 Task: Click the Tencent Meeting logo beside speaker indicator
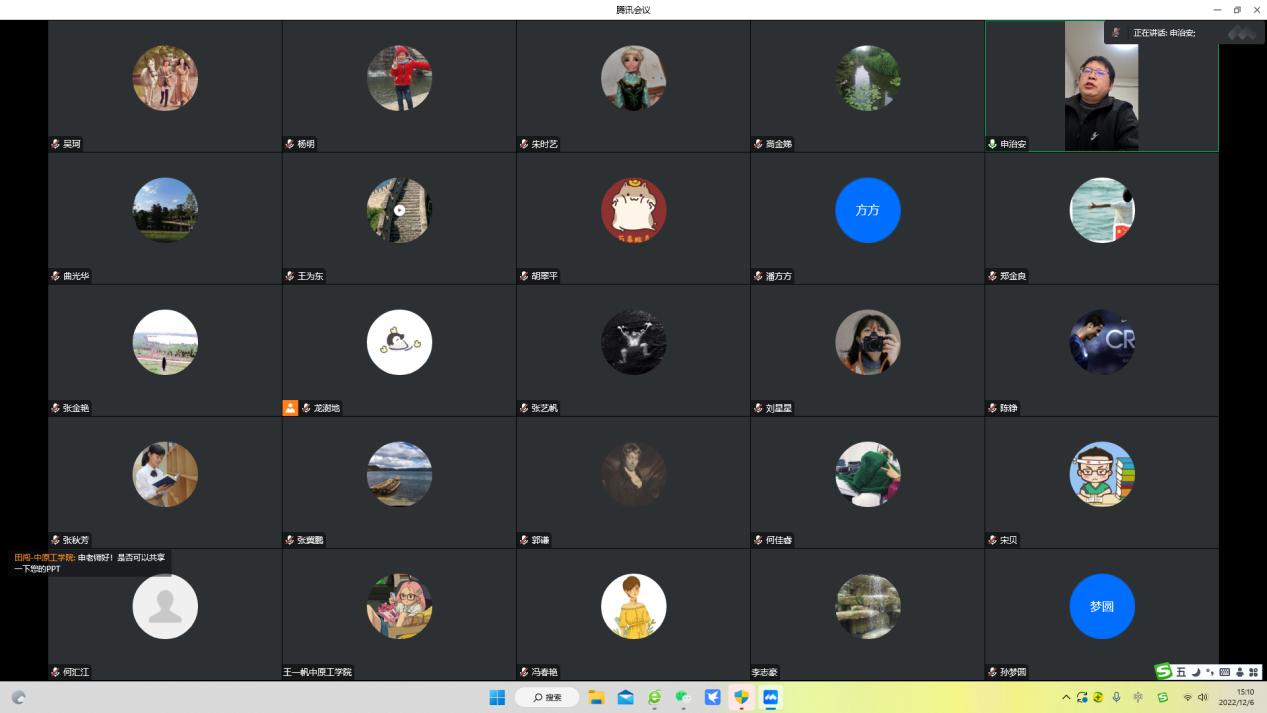pyautogui.click(x=1241, y=33)
